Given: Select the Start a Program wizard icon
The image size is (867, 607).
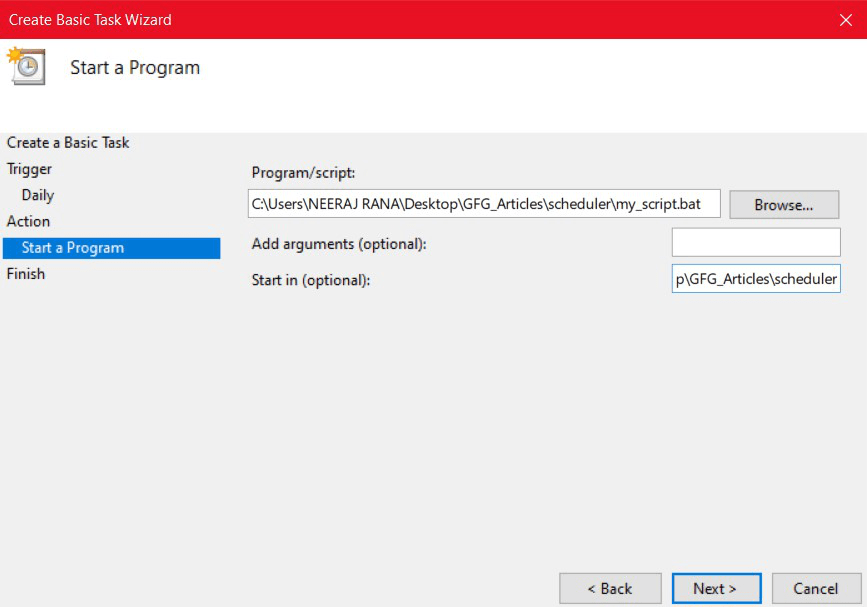Looking at the screenshot, I should (26, 67).
